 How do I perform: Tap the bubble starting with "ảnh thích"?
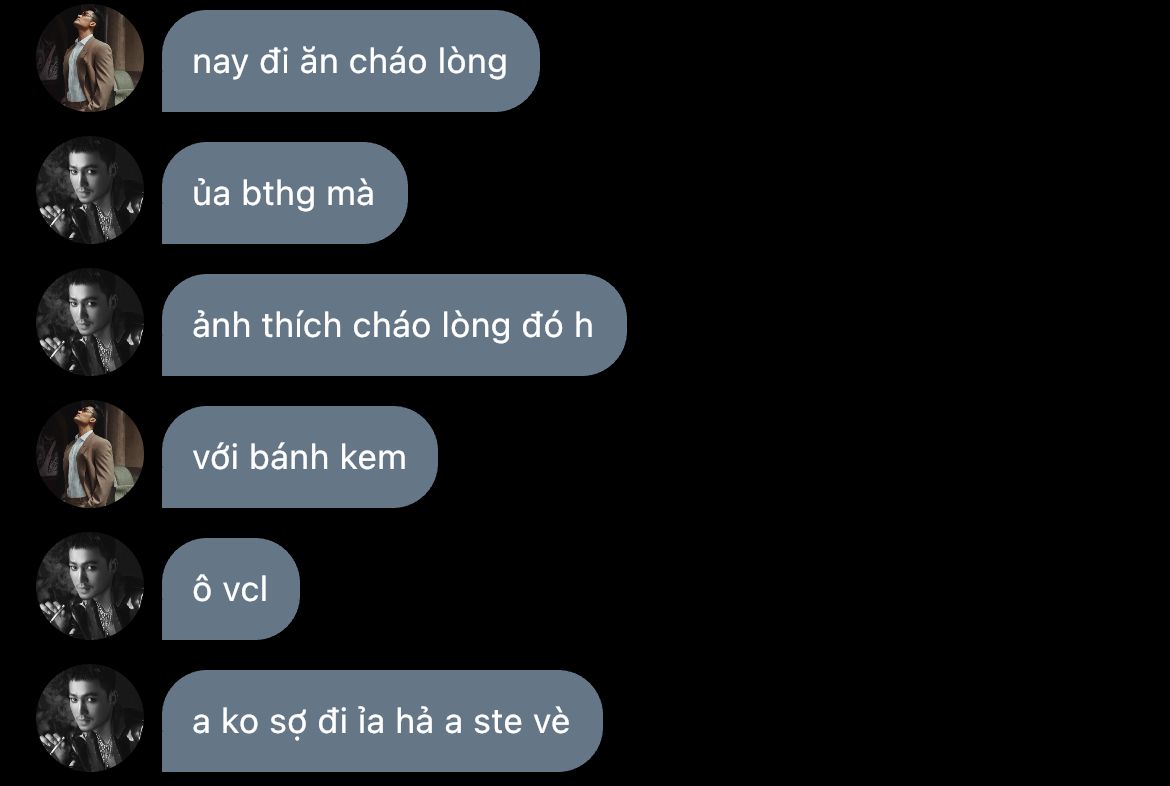click(x=394, y=325)
